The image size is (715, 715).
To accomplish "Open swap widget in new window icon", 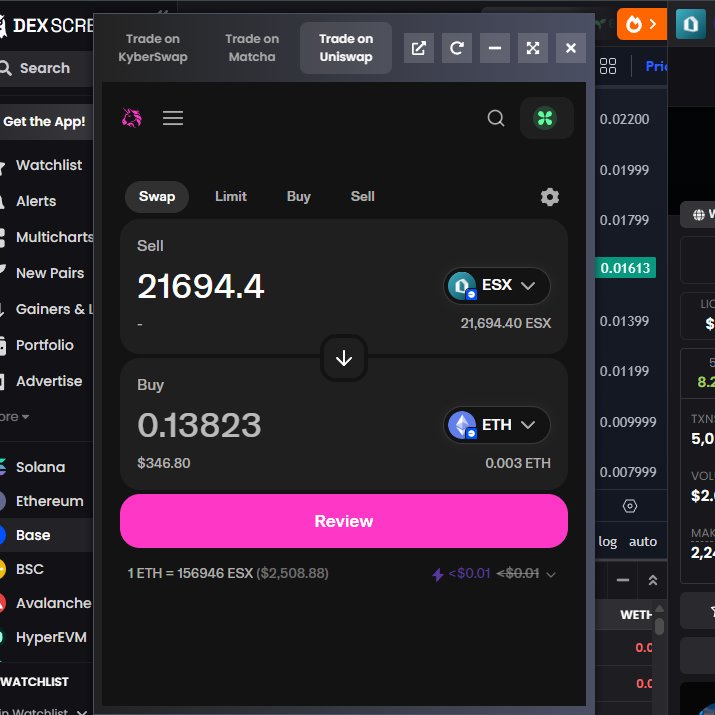I will 419,48.
